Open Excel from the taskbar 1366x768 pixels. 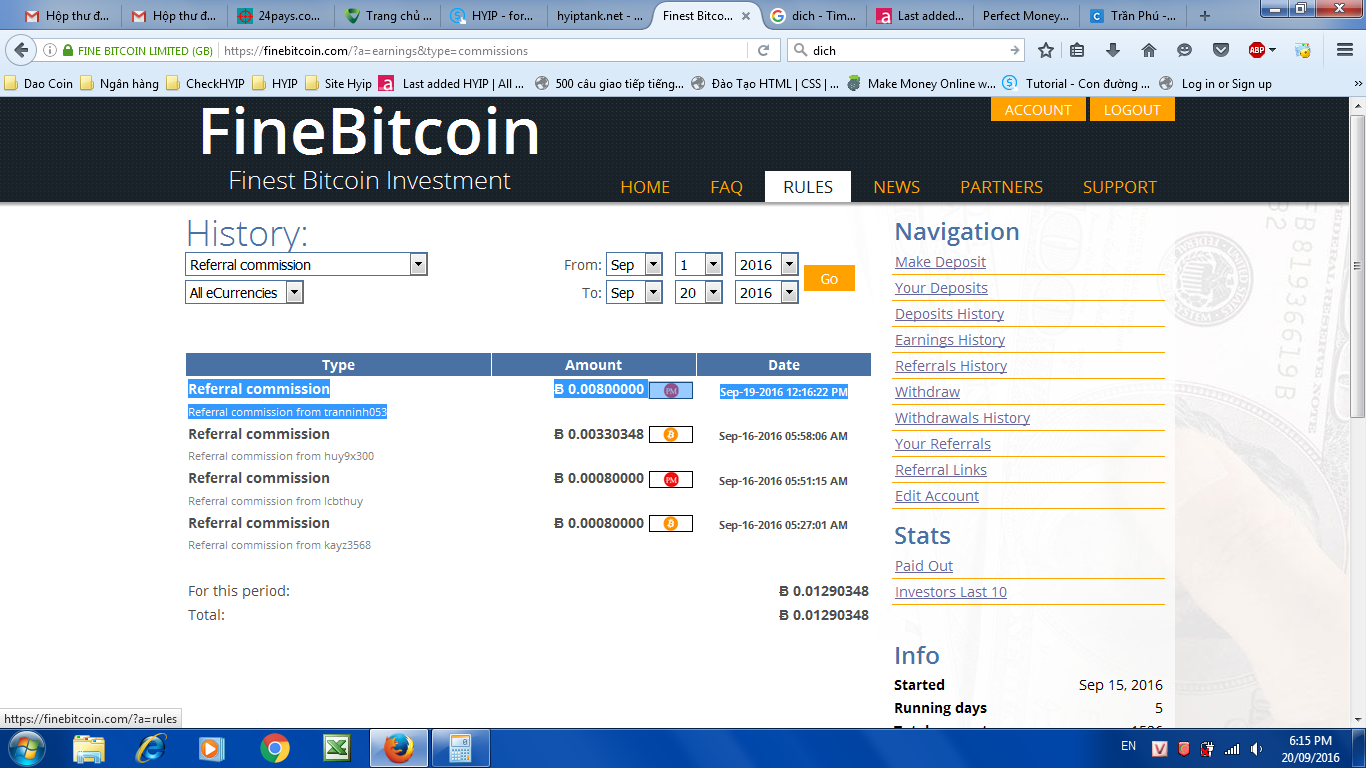click(x=336, y=748)
